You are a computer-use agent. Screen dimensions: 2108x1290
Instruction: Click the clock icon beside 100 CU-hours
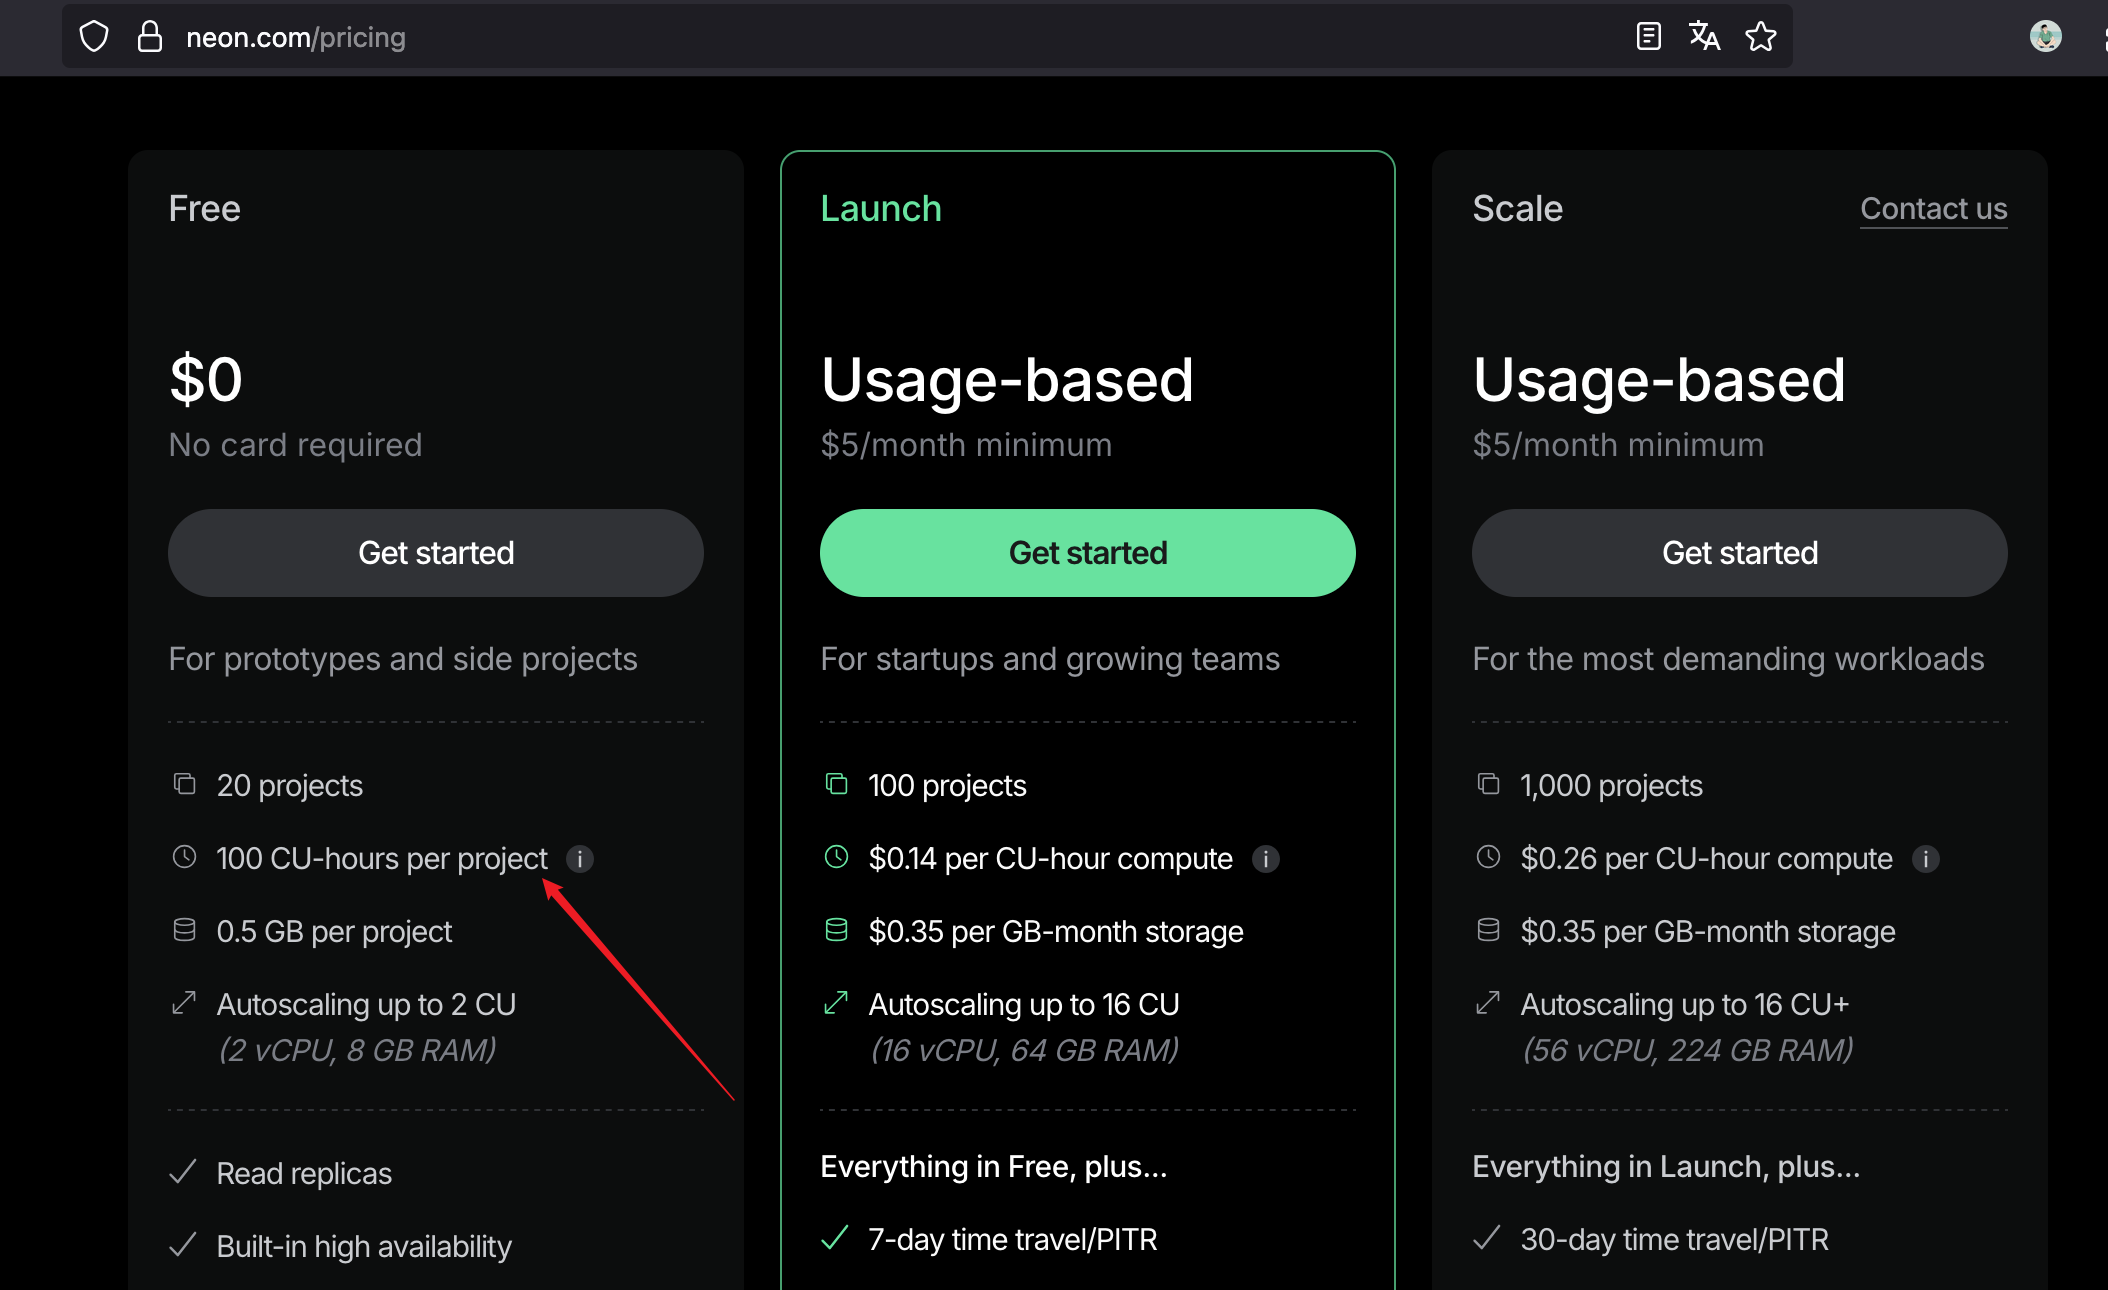pos(184,857)
